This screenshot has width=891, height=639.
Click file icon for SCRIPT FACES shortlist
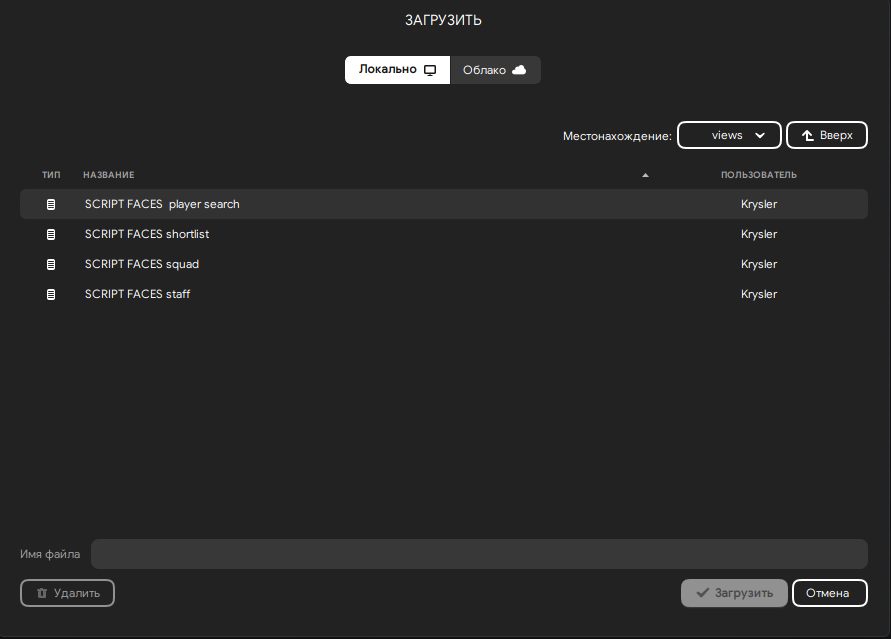51,234
